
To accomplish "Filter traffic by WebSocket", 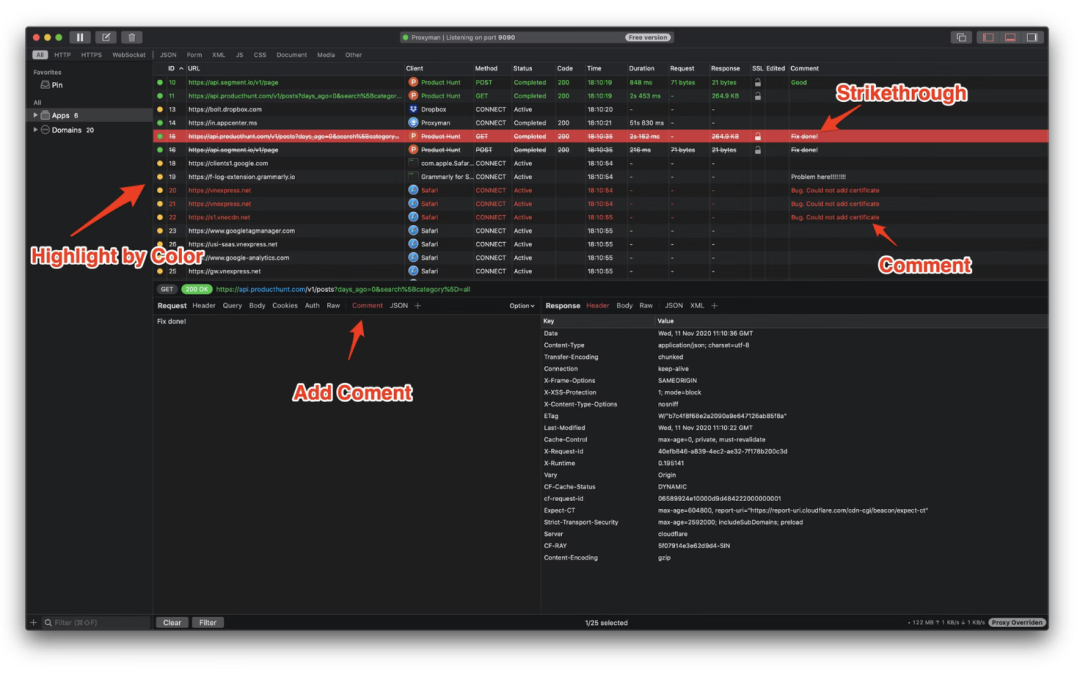I will point(129,54).
